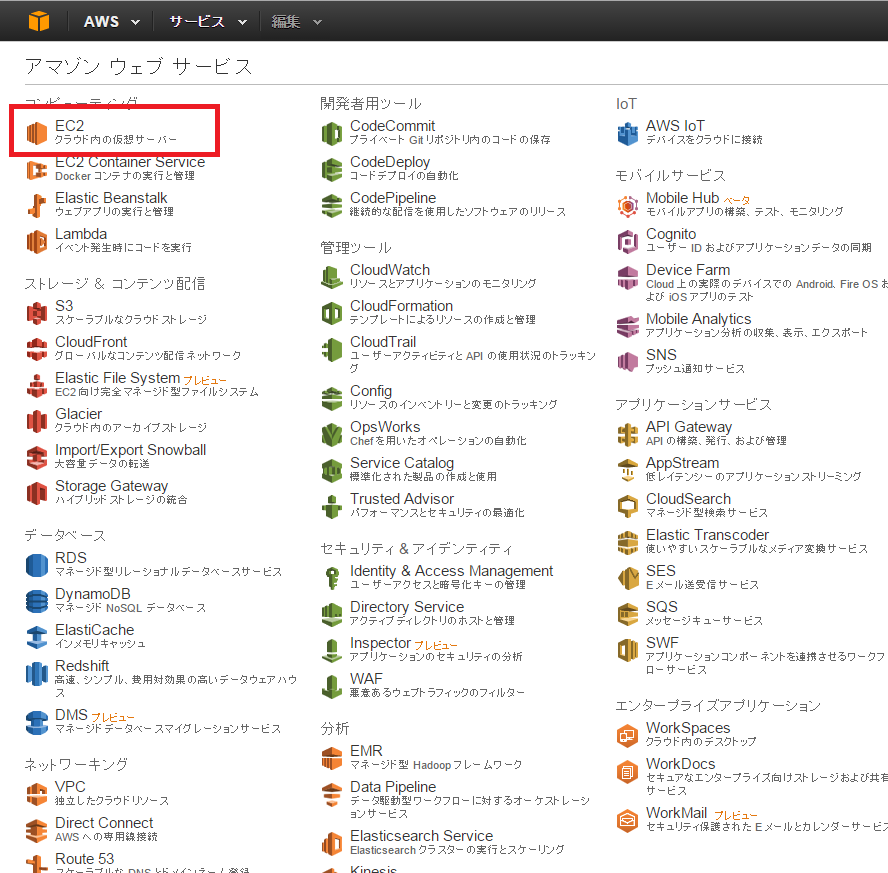Click the Identity & Access Management key icon
Screen dimensions: 888x873
[x=332, y=578]
